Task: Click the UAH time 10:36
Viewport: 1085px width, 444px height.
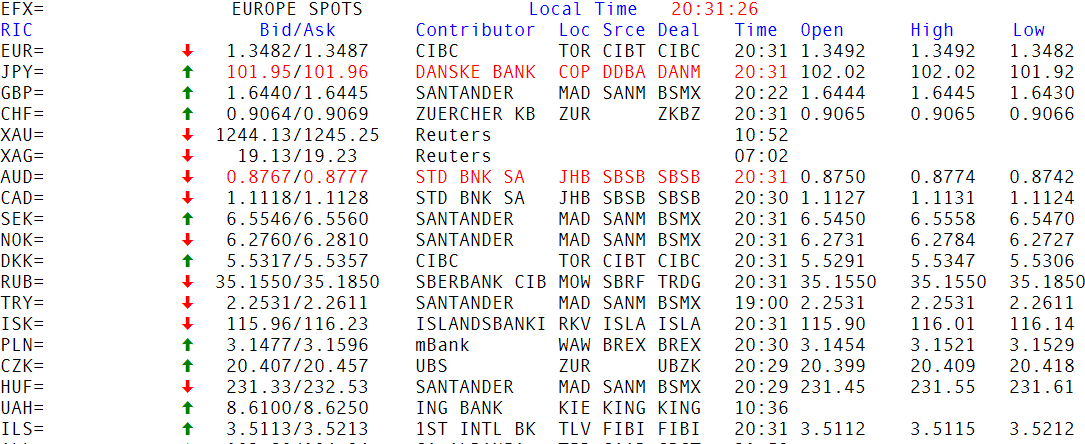Action: 761,408
